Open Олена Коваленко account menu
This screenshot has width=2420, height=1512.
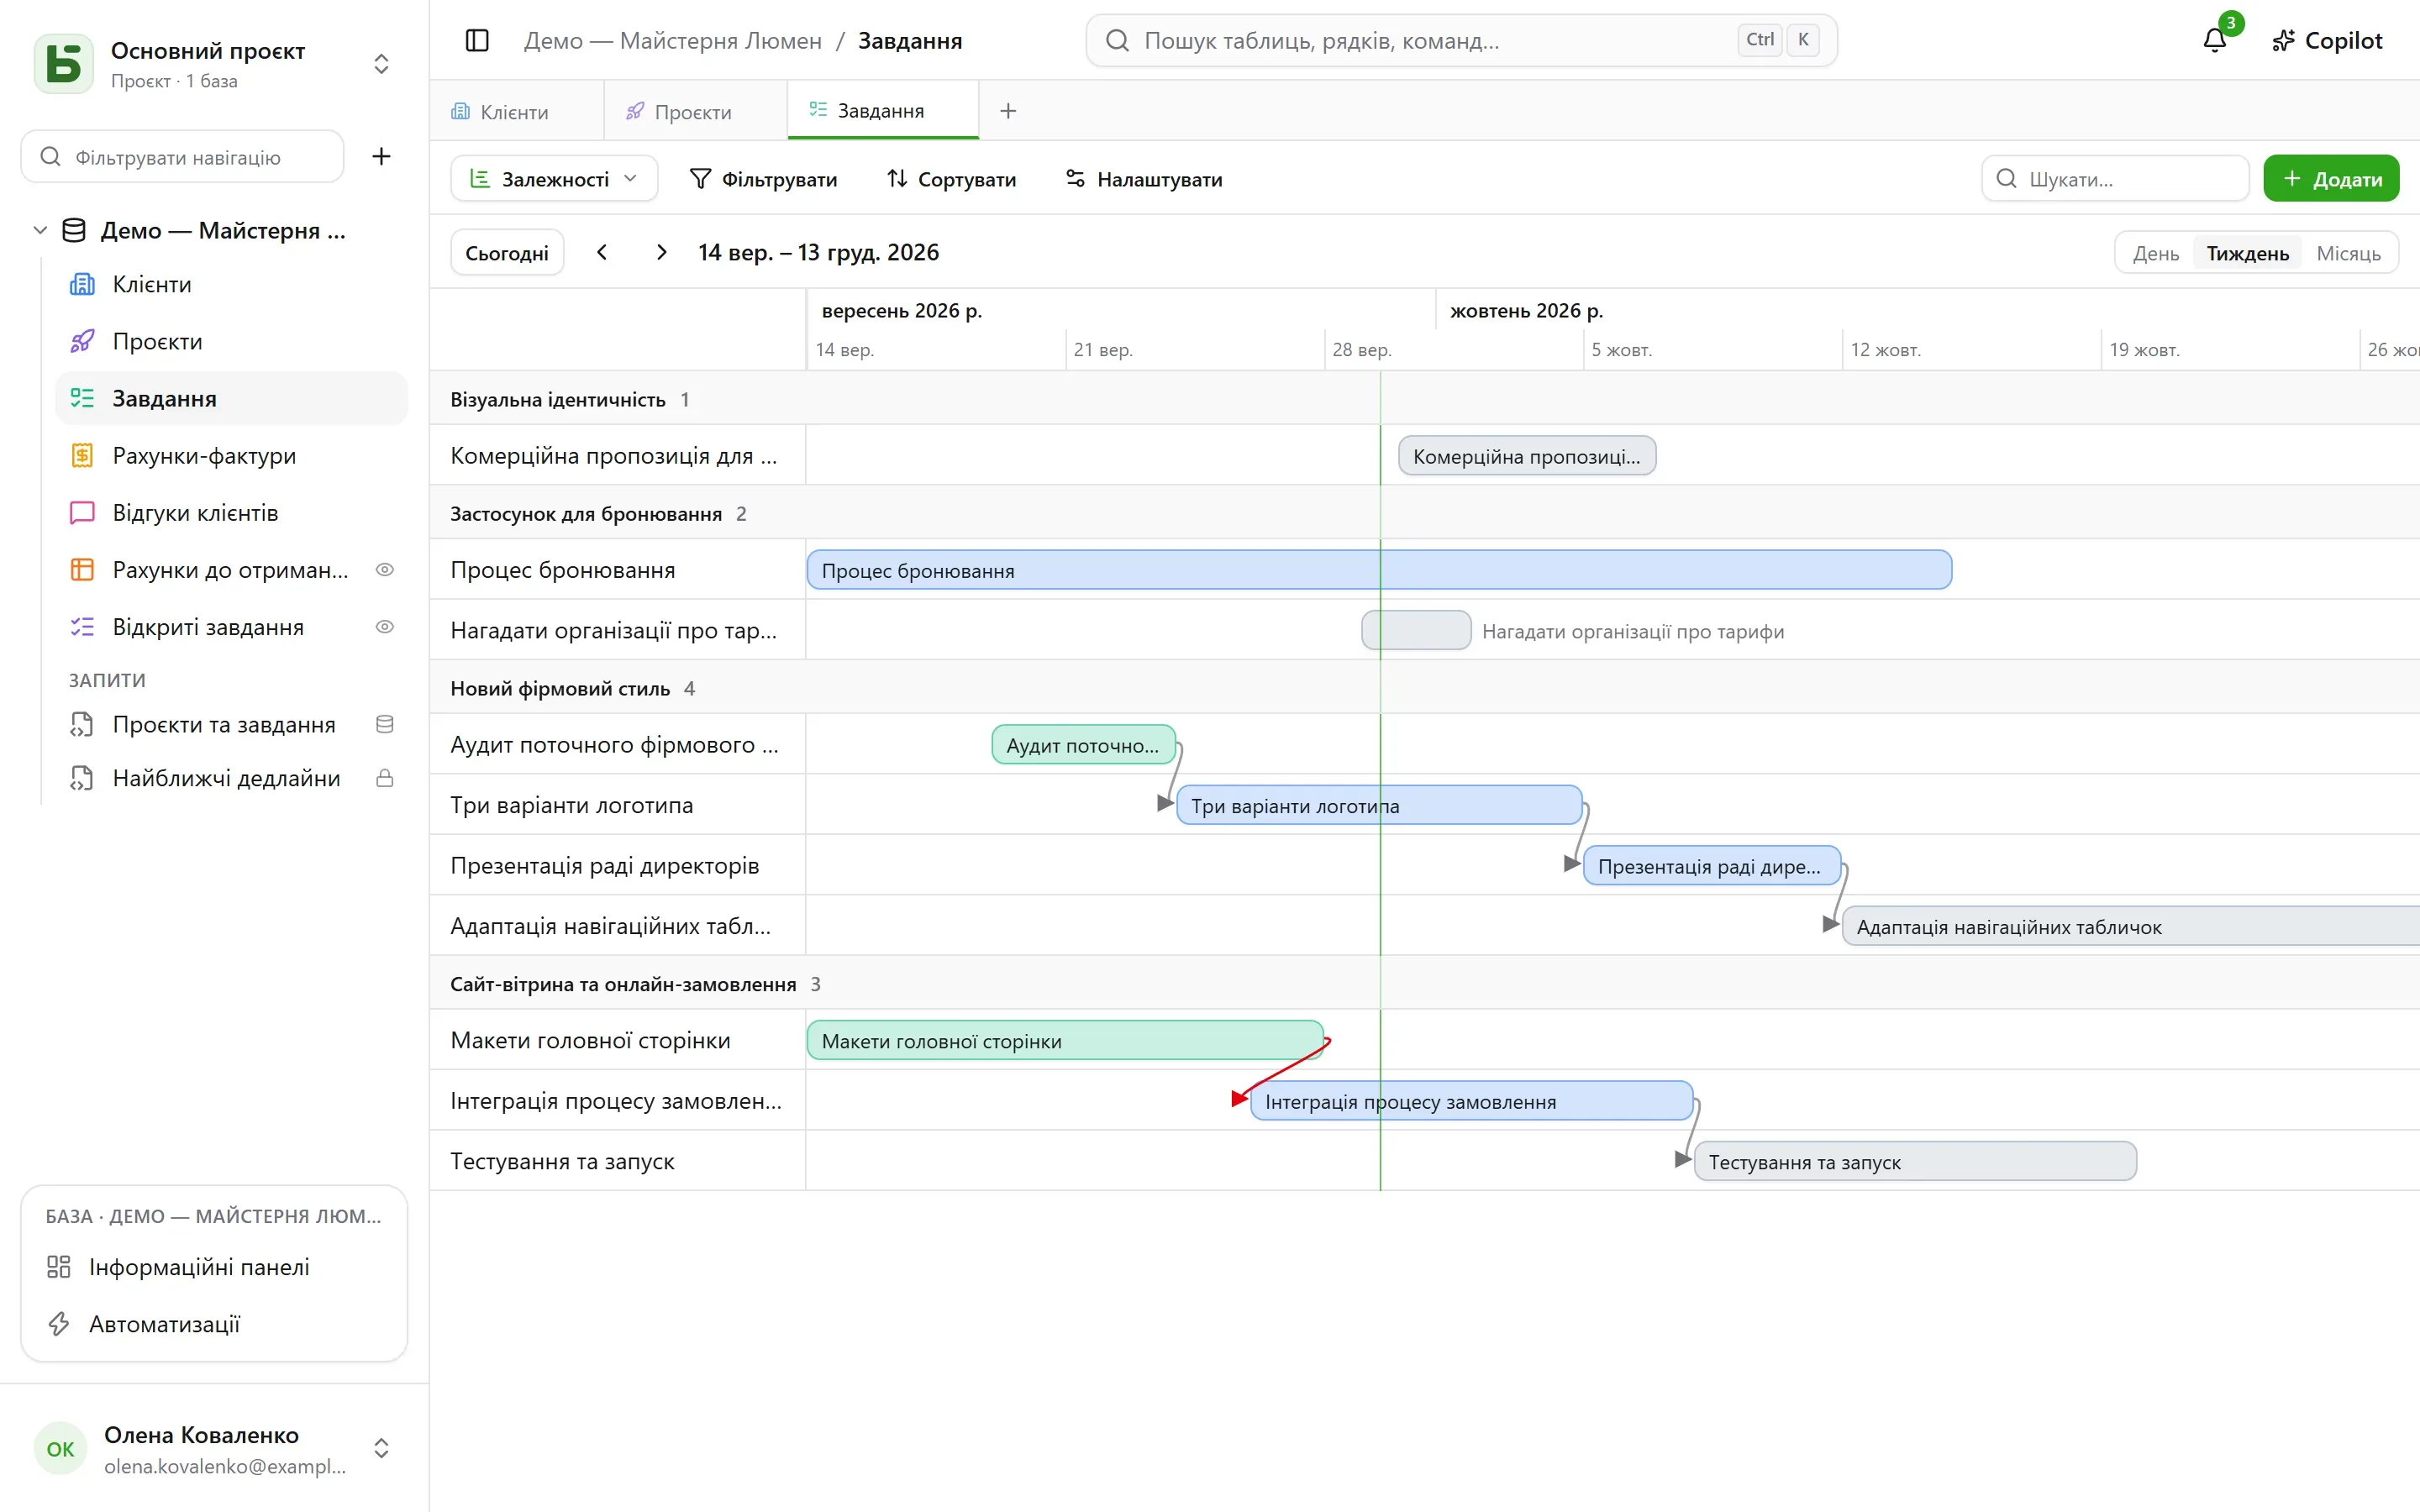click(x=214, y=1448)
